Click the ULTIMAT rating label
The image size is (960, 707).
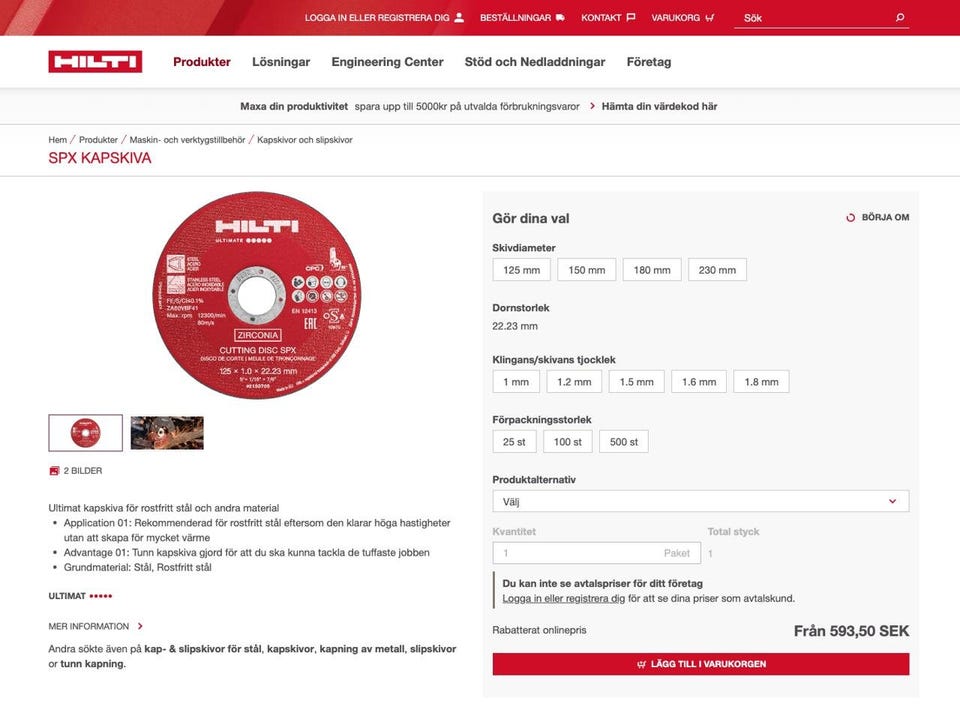67,596
